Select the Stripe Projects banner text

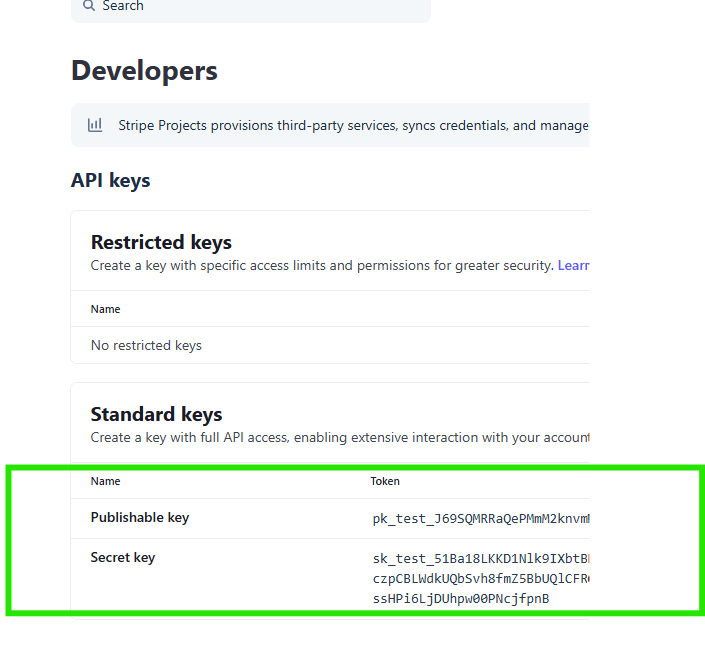point(353,125)
